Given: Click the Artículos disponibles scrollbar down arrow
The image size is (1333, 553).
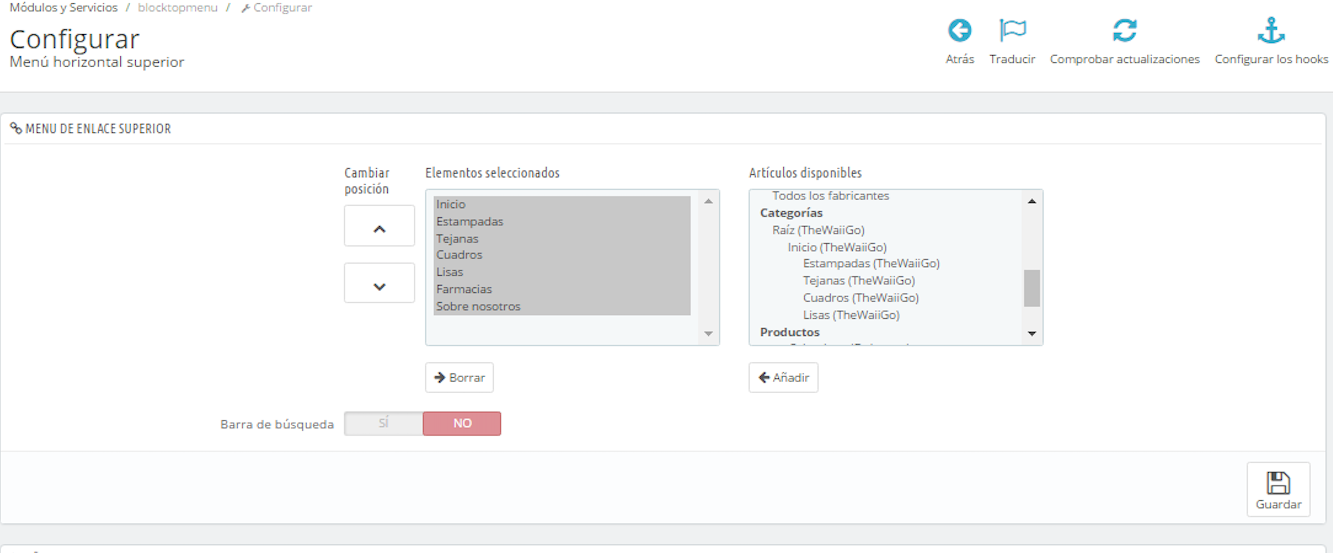Looking at the screenshot, I should click(1032, 334).
